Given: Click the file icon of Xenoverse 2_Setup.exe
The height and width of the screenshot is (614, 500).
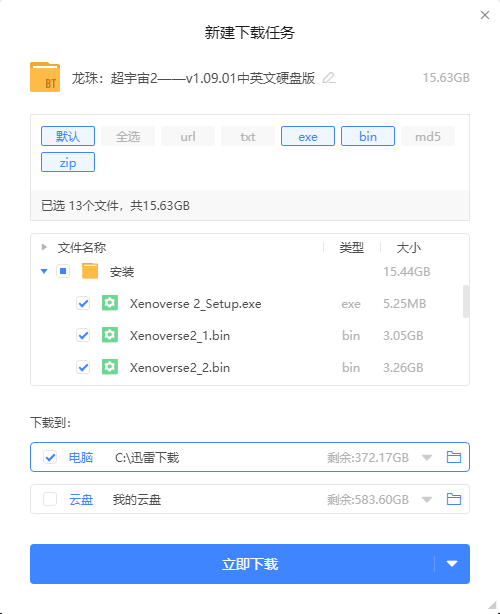Looking at the screenshot, I should point(110,303).
